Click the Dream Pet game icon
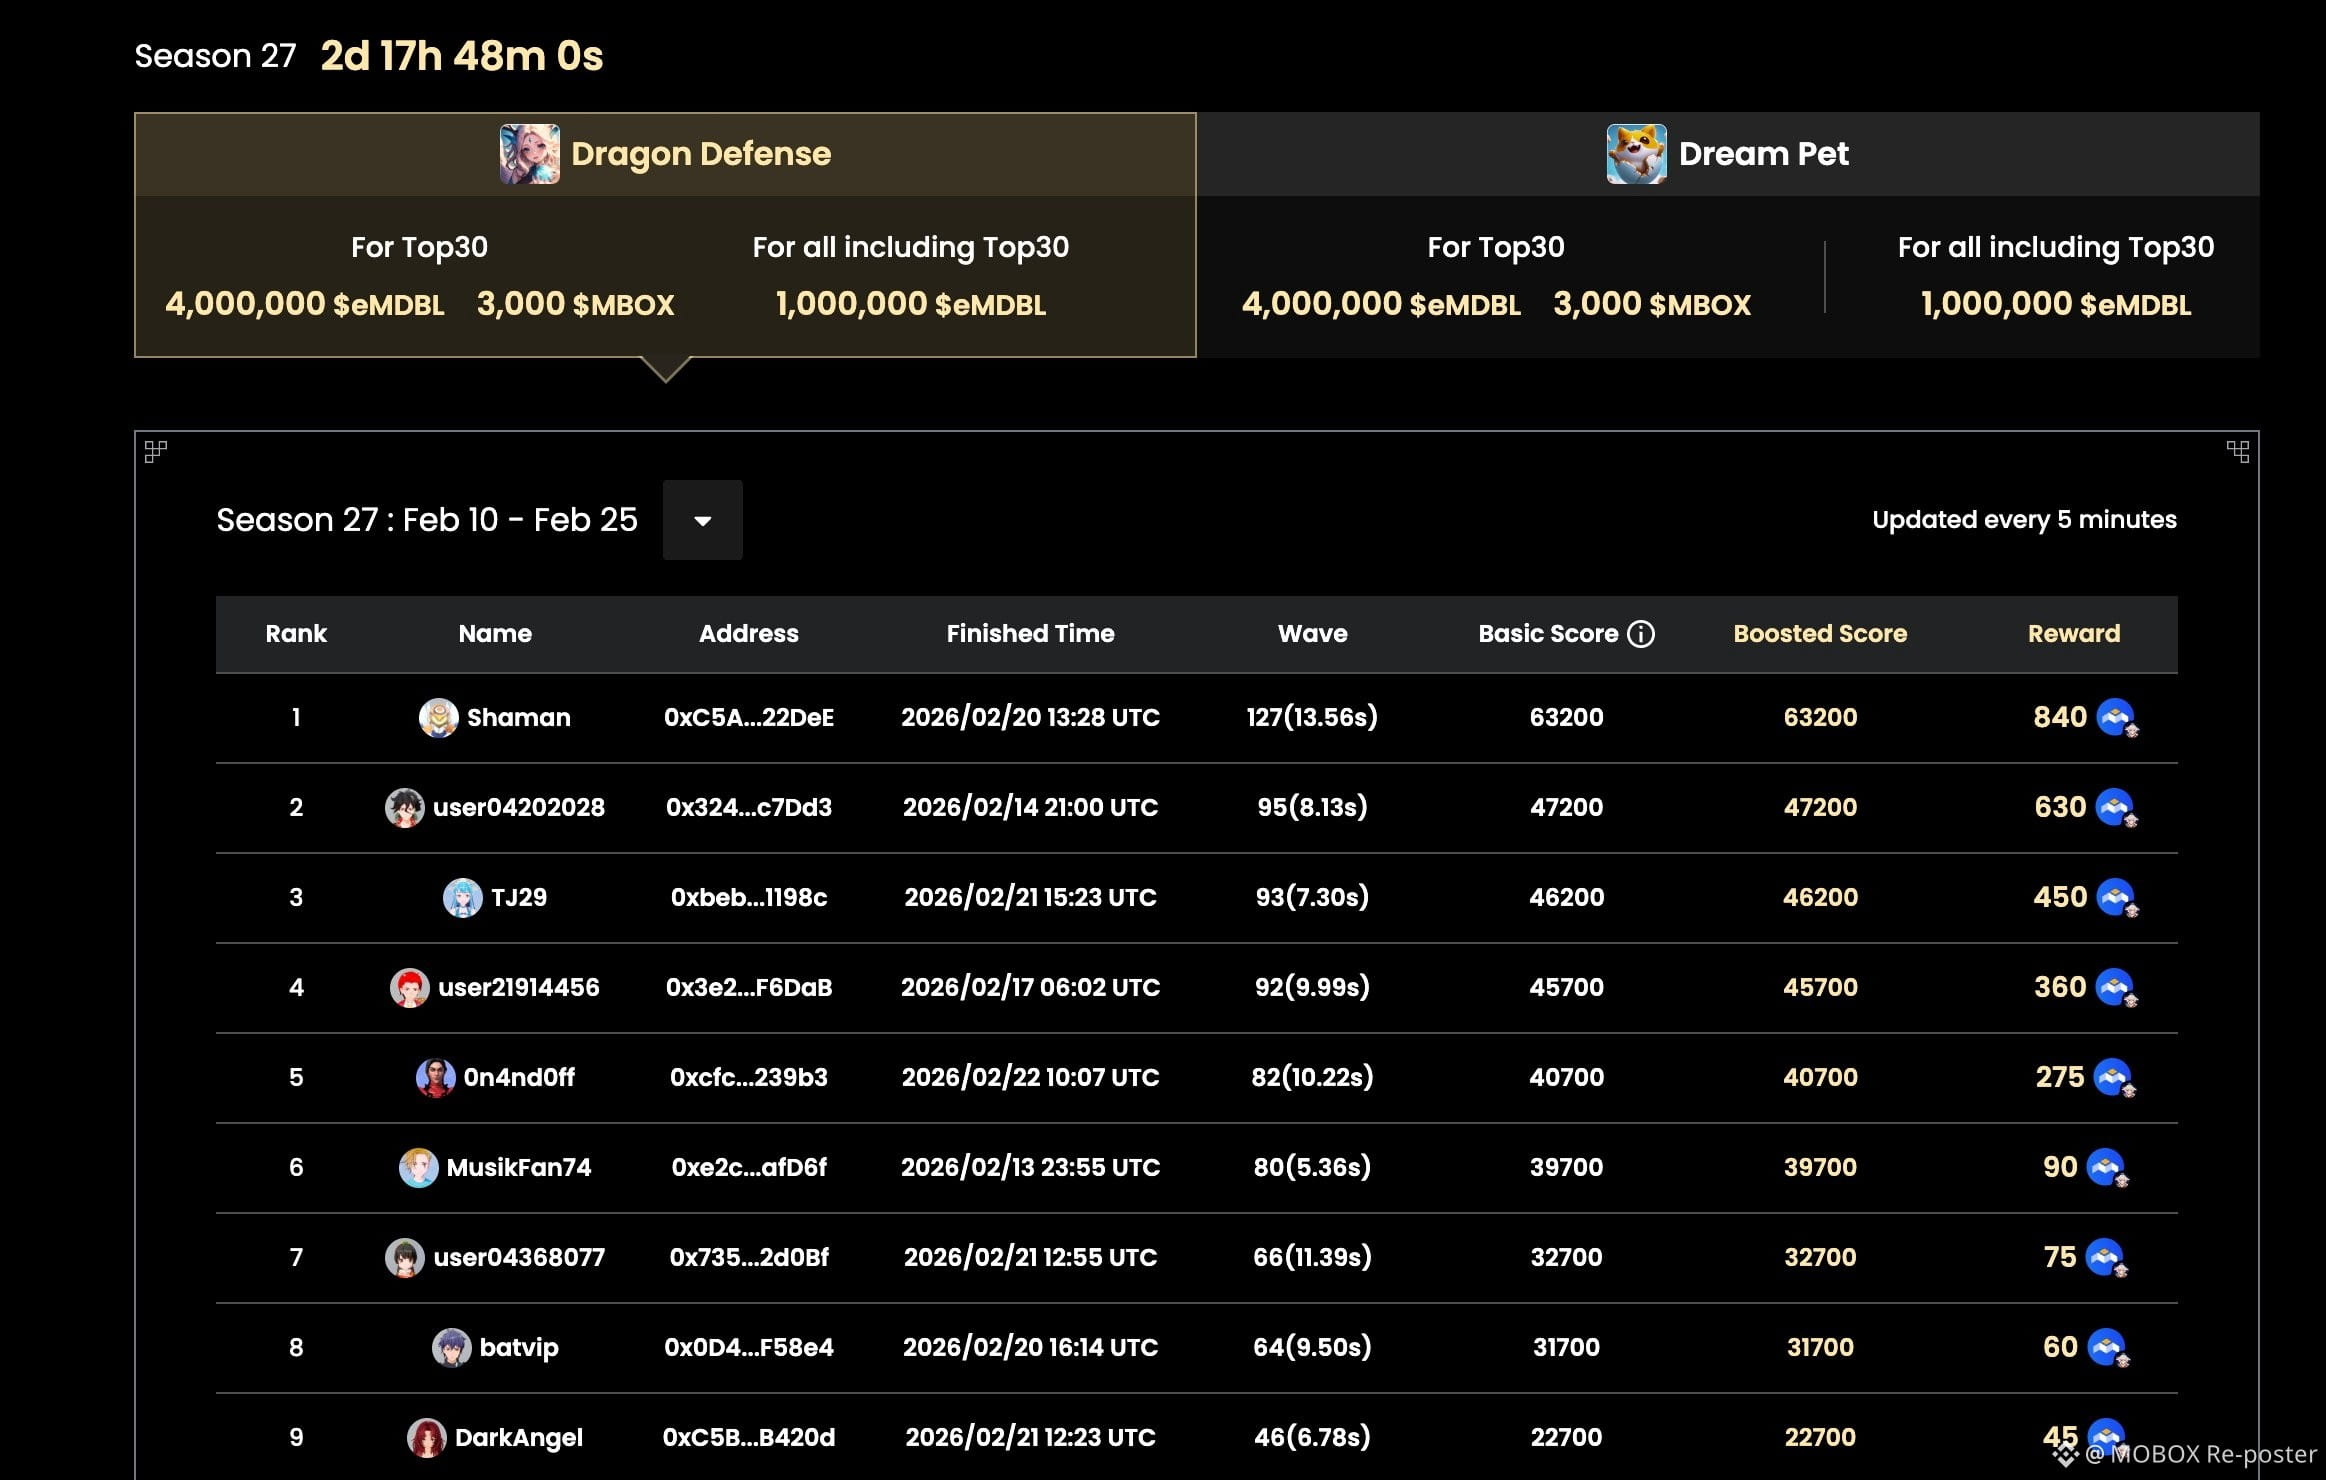Viewport: 2326px width, 1480px height. 1637,154
